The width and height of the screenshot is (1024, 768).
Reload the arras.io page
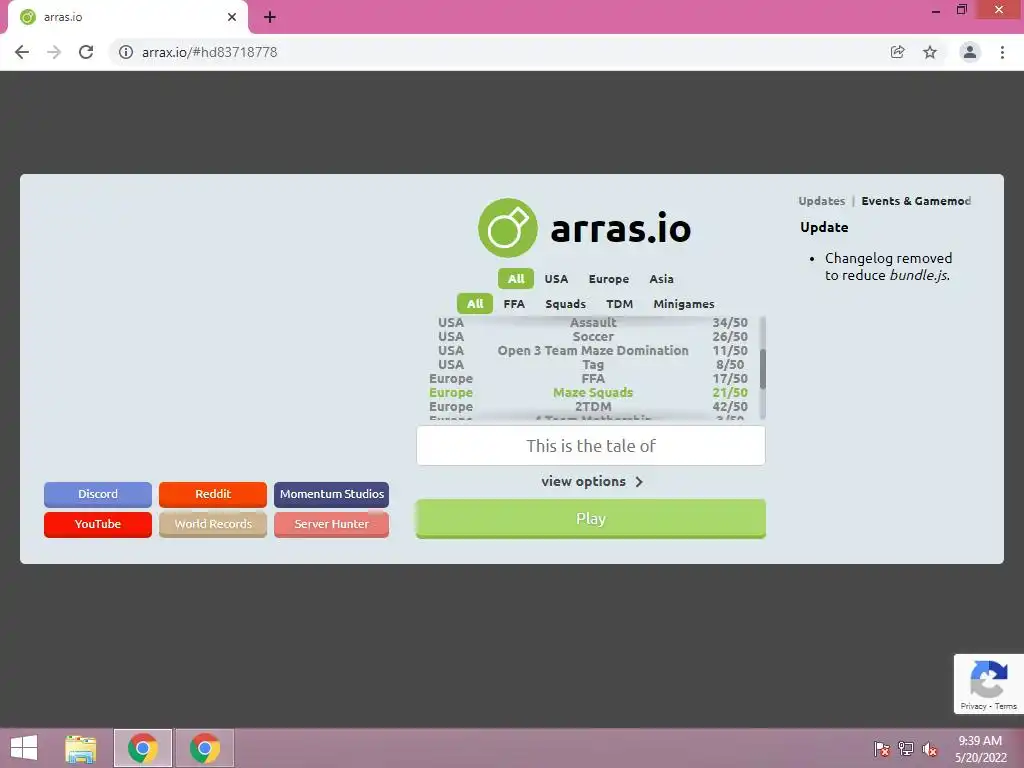pyautogui.click(x=86, y=52)
